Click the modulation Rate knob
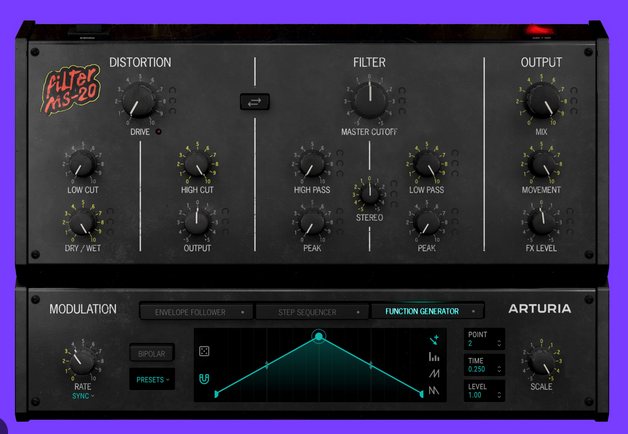This screenshot has height=434, width=628. coord(83,361)
